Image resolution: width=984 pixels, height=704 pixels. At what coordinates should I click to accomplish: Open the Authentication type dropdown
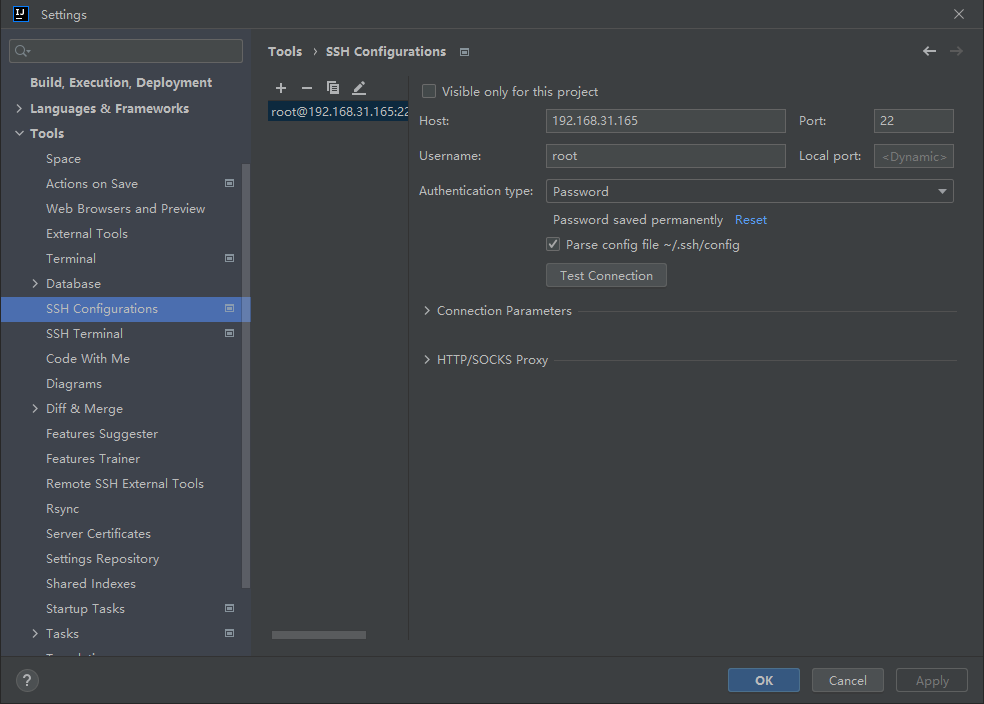point(749,191)
